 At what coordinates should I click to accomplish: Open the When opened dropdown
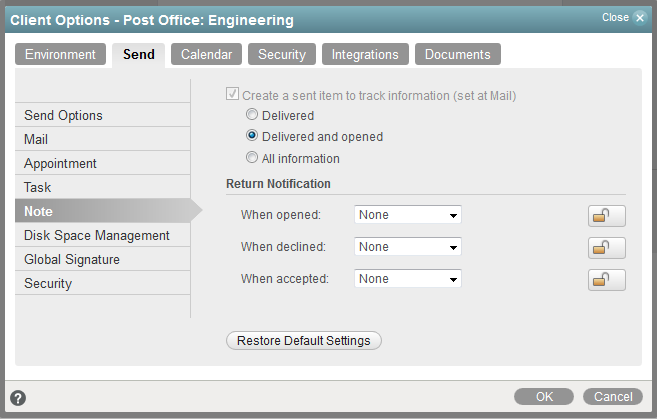coord(408,215)
